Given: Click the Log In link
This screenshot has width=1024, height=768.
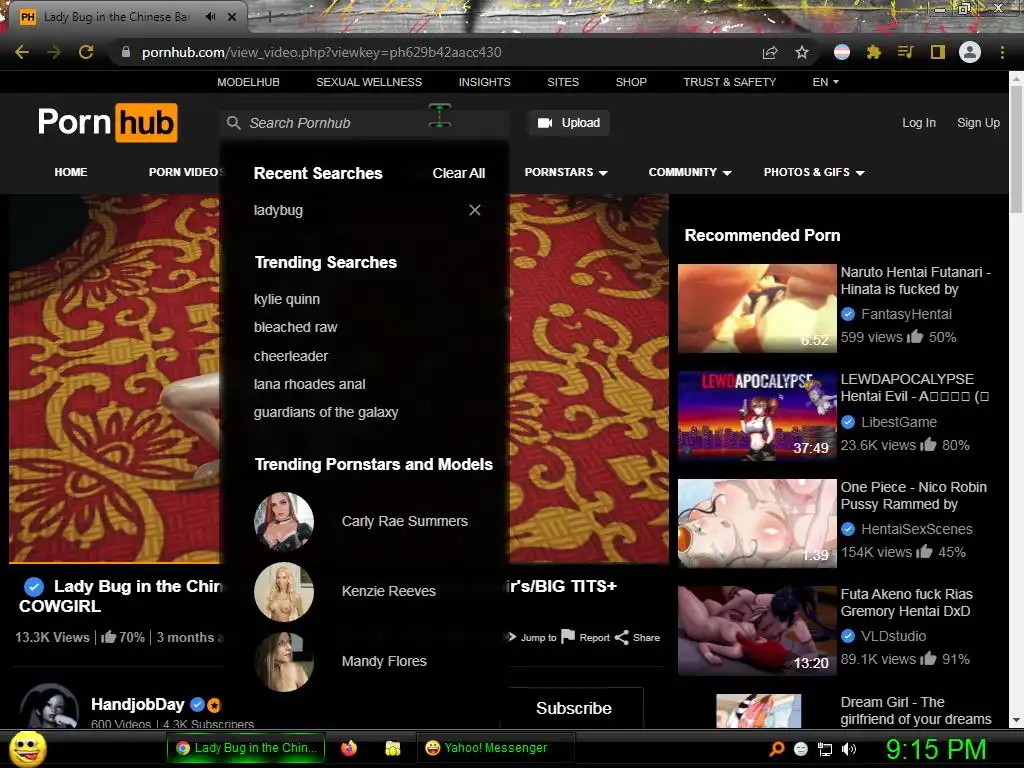Looking at the screenshot, I should point(919,123).
